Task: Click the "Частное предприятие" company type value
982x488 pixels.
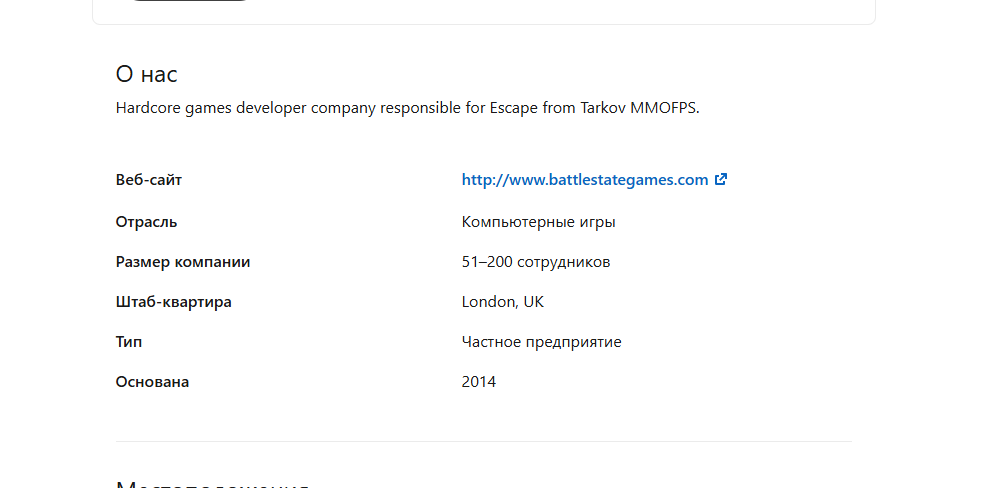Action: [x=541, y=342]
